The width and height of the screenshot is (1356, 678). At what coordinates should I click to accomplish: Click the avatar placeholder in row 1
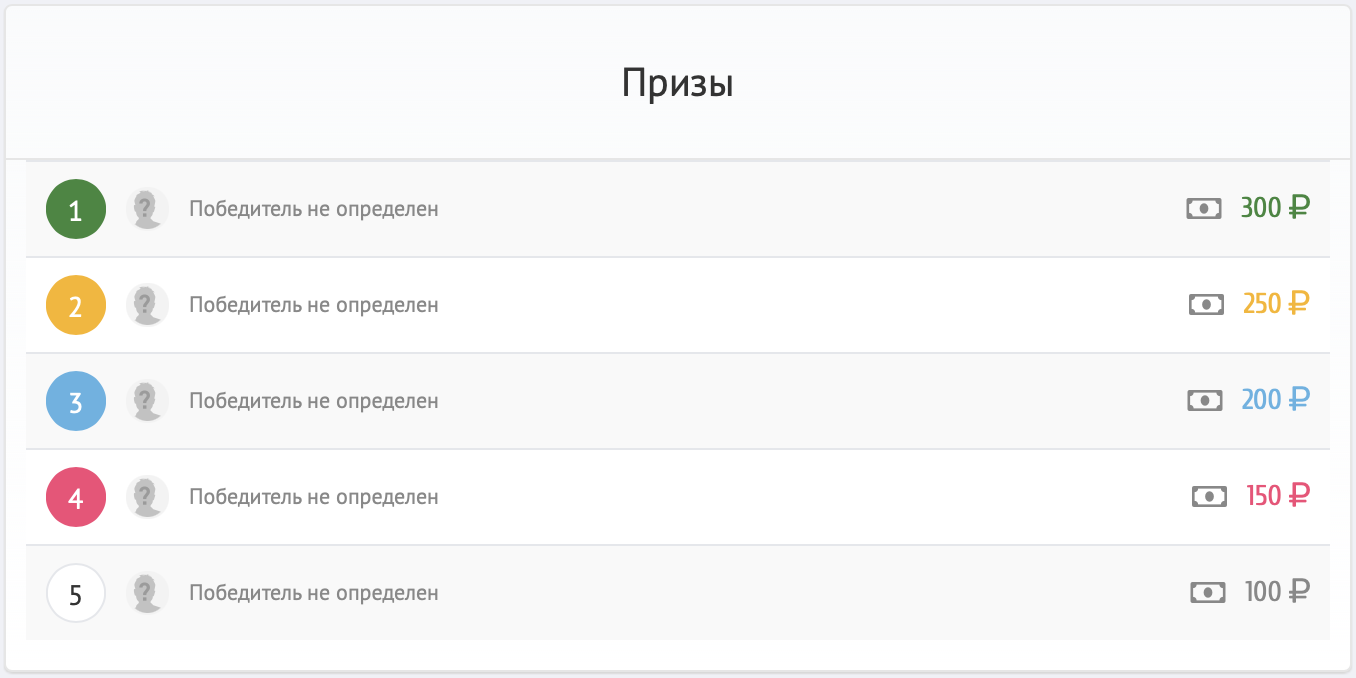click(x=147, y=209)
